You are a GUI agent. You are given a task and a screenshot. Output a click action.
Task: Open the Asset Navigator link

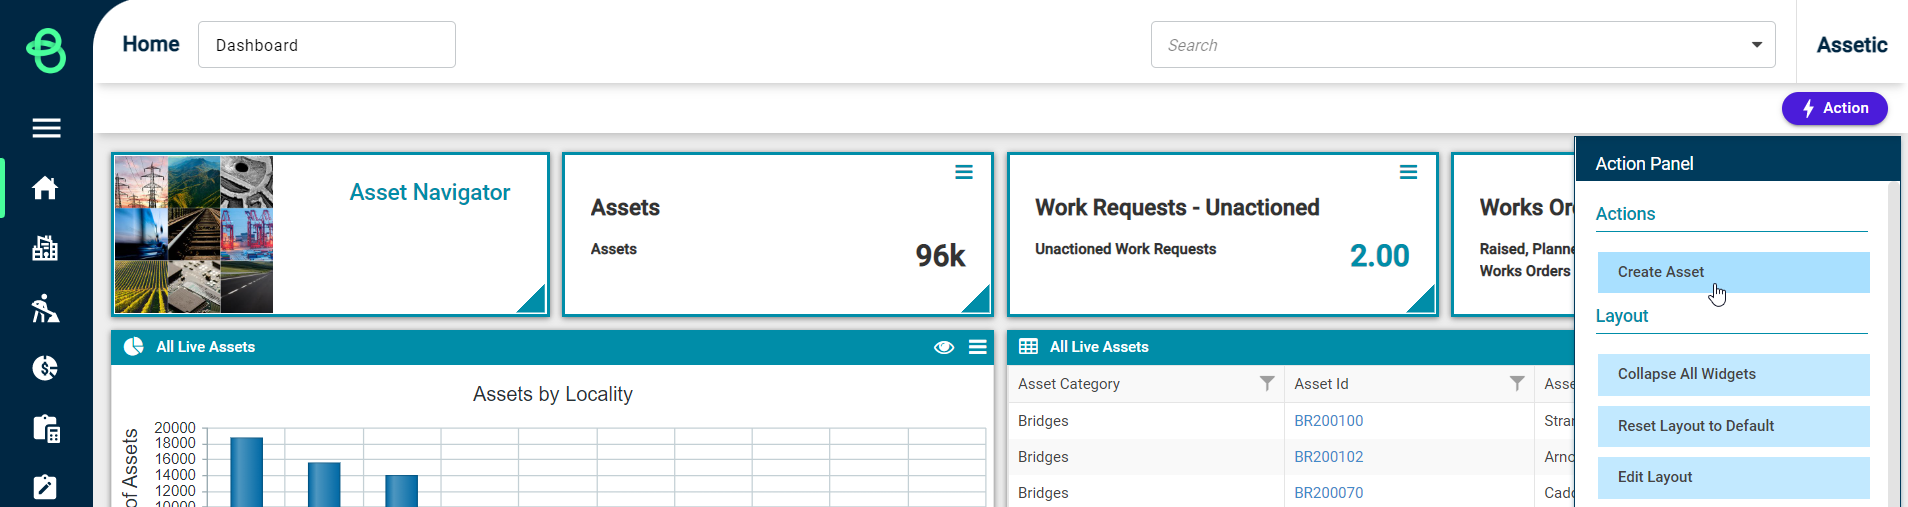430,192
